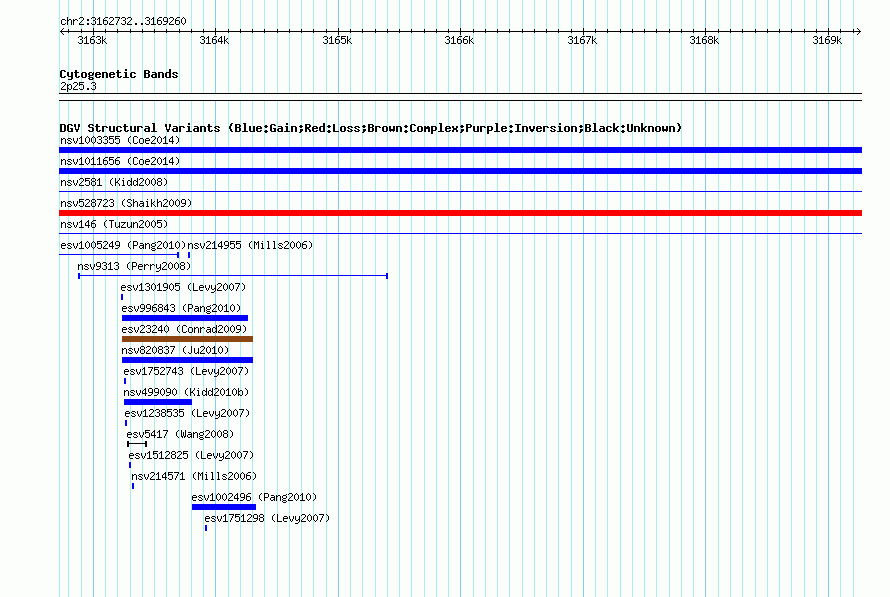
Task: Open the nsv1011656 (Coe2014) variant label
Action: coord(120,161)
